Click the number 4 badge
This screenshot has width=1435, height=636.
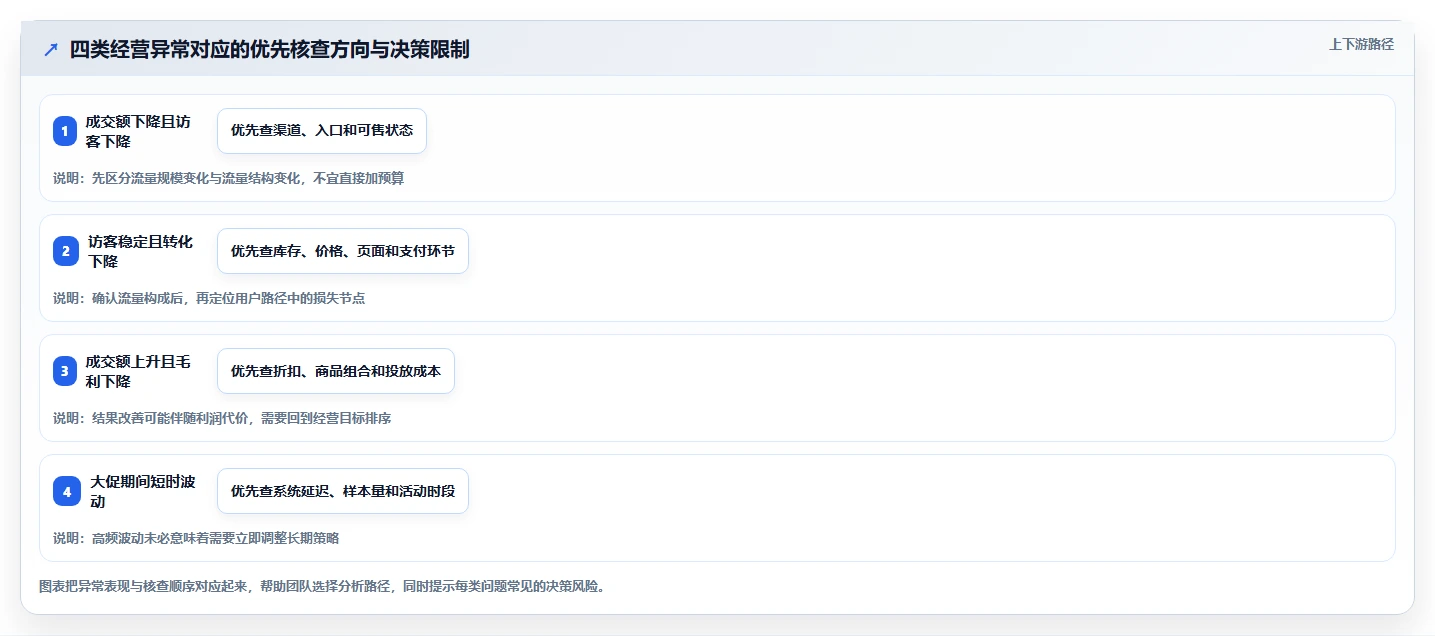click(67, 491)
